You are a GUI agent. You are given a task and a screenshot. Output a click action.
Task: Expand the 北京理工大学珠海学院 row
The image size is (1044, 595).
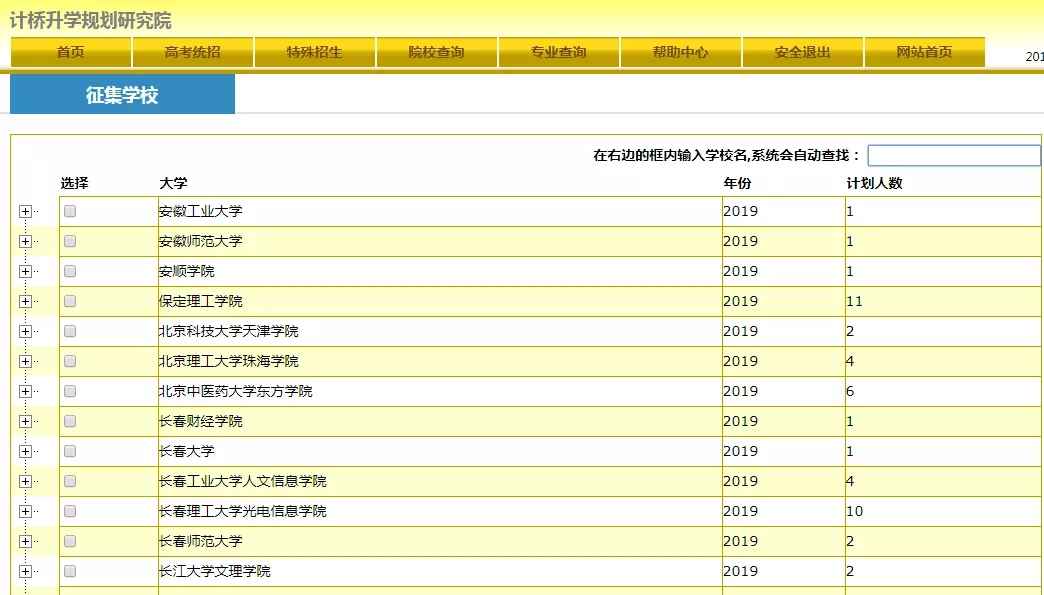pos(25,361)
